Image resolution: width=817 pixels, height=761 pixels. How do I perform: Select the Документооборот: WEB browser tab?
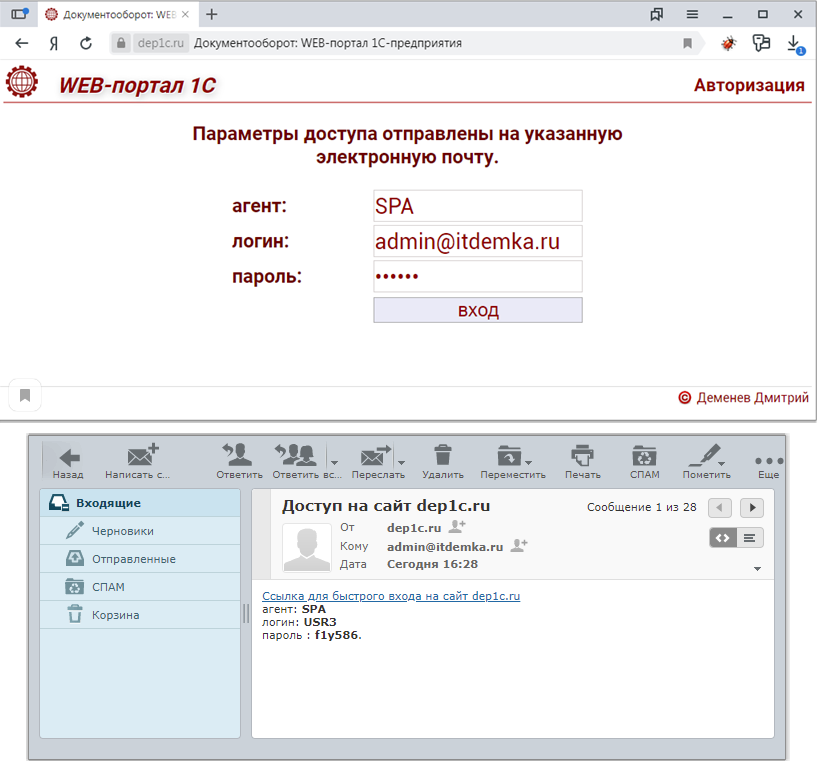pyautogui.click(x=118, y=15)
